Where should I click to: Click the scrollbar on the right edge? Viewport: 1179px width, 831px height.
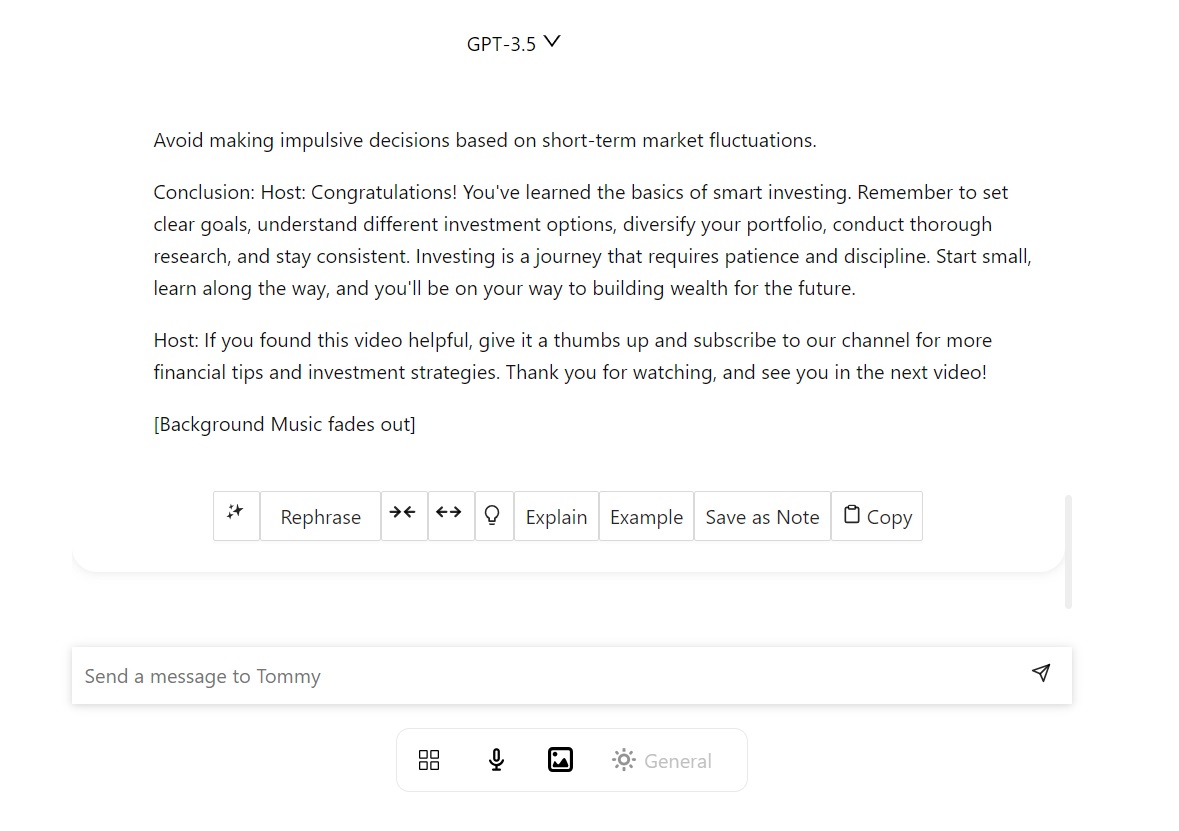click(1069, 550)
